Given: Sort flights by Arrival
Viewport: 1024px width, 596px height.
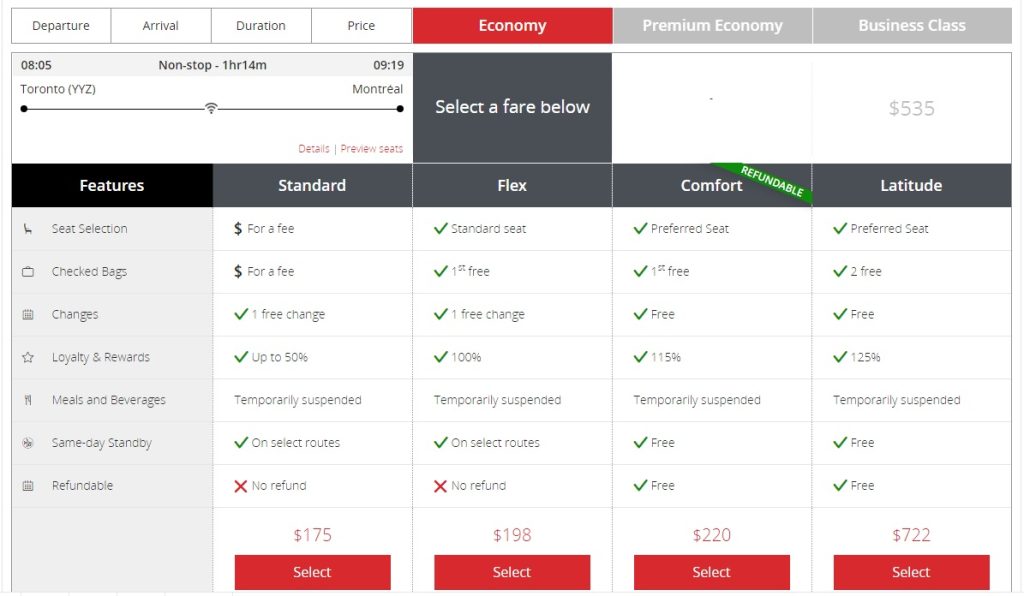Looking at the screenshot, I should [x=161, y=26].
